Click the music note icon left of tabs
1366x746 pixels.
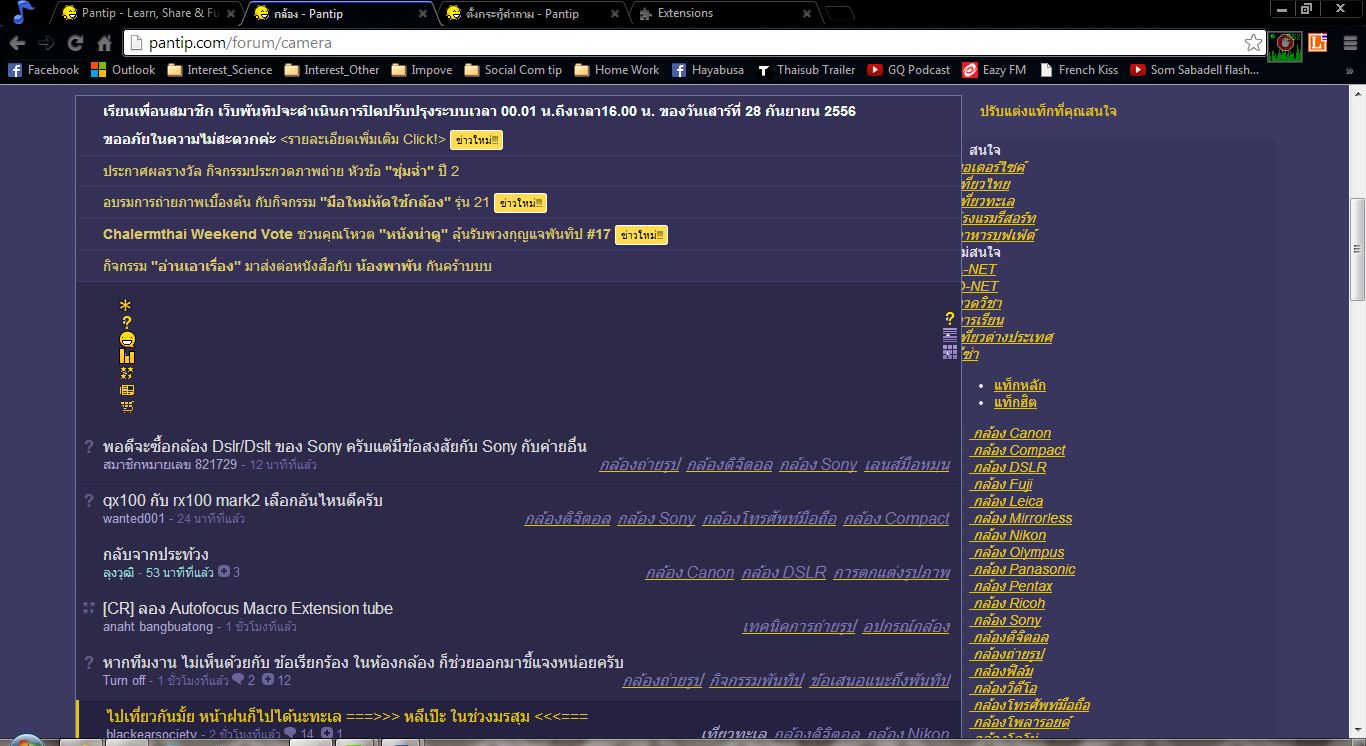coord(22,13)
